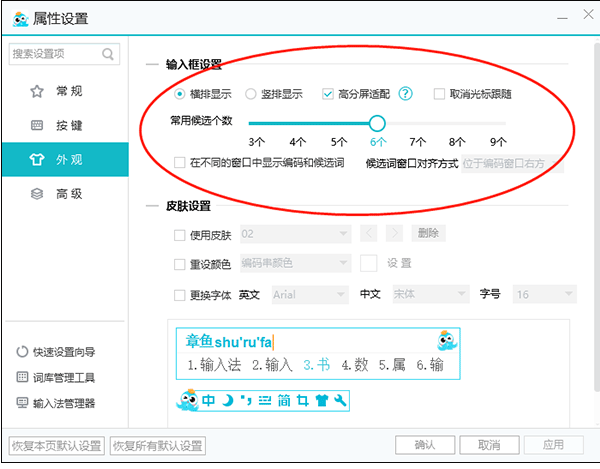The width and height of the screenshot is (600, 469).
Task: Focus the 搜索设置项 search field
Action: (x=64, y=54)
